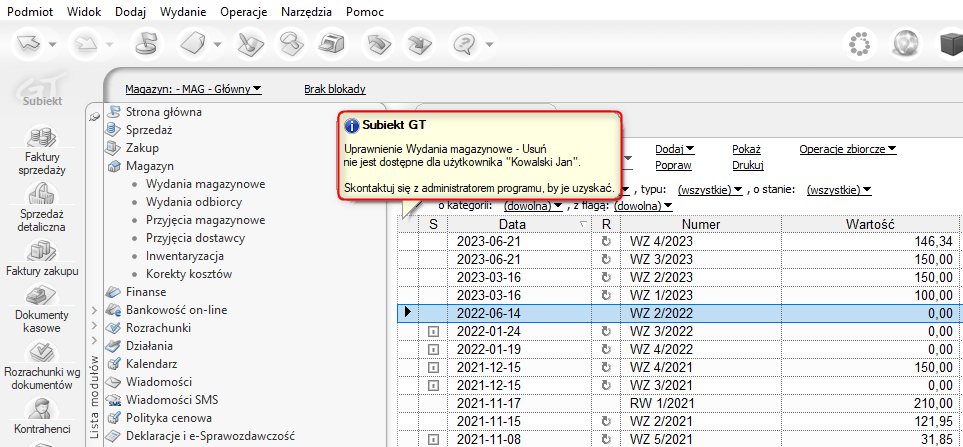Open Faktury sprzedaży sidebar icon
Screen dimensions: 963x447
42,139
